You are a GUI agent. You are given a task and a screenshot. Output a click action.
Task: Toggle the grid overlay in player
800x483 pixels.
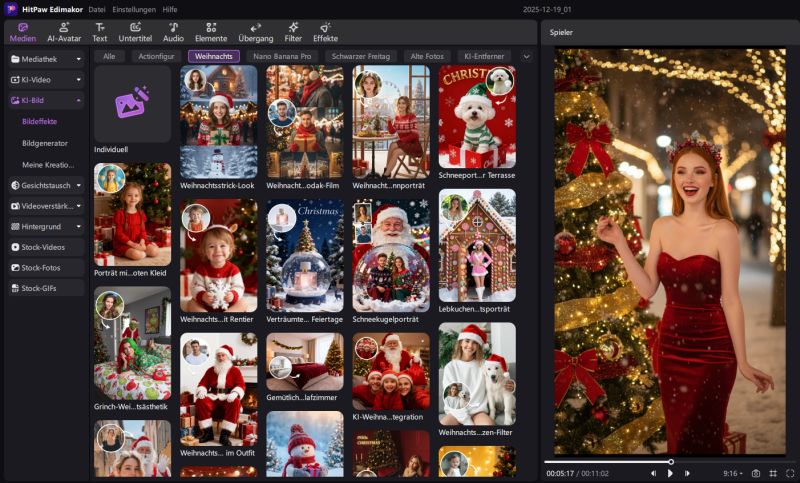pos(773,473)
